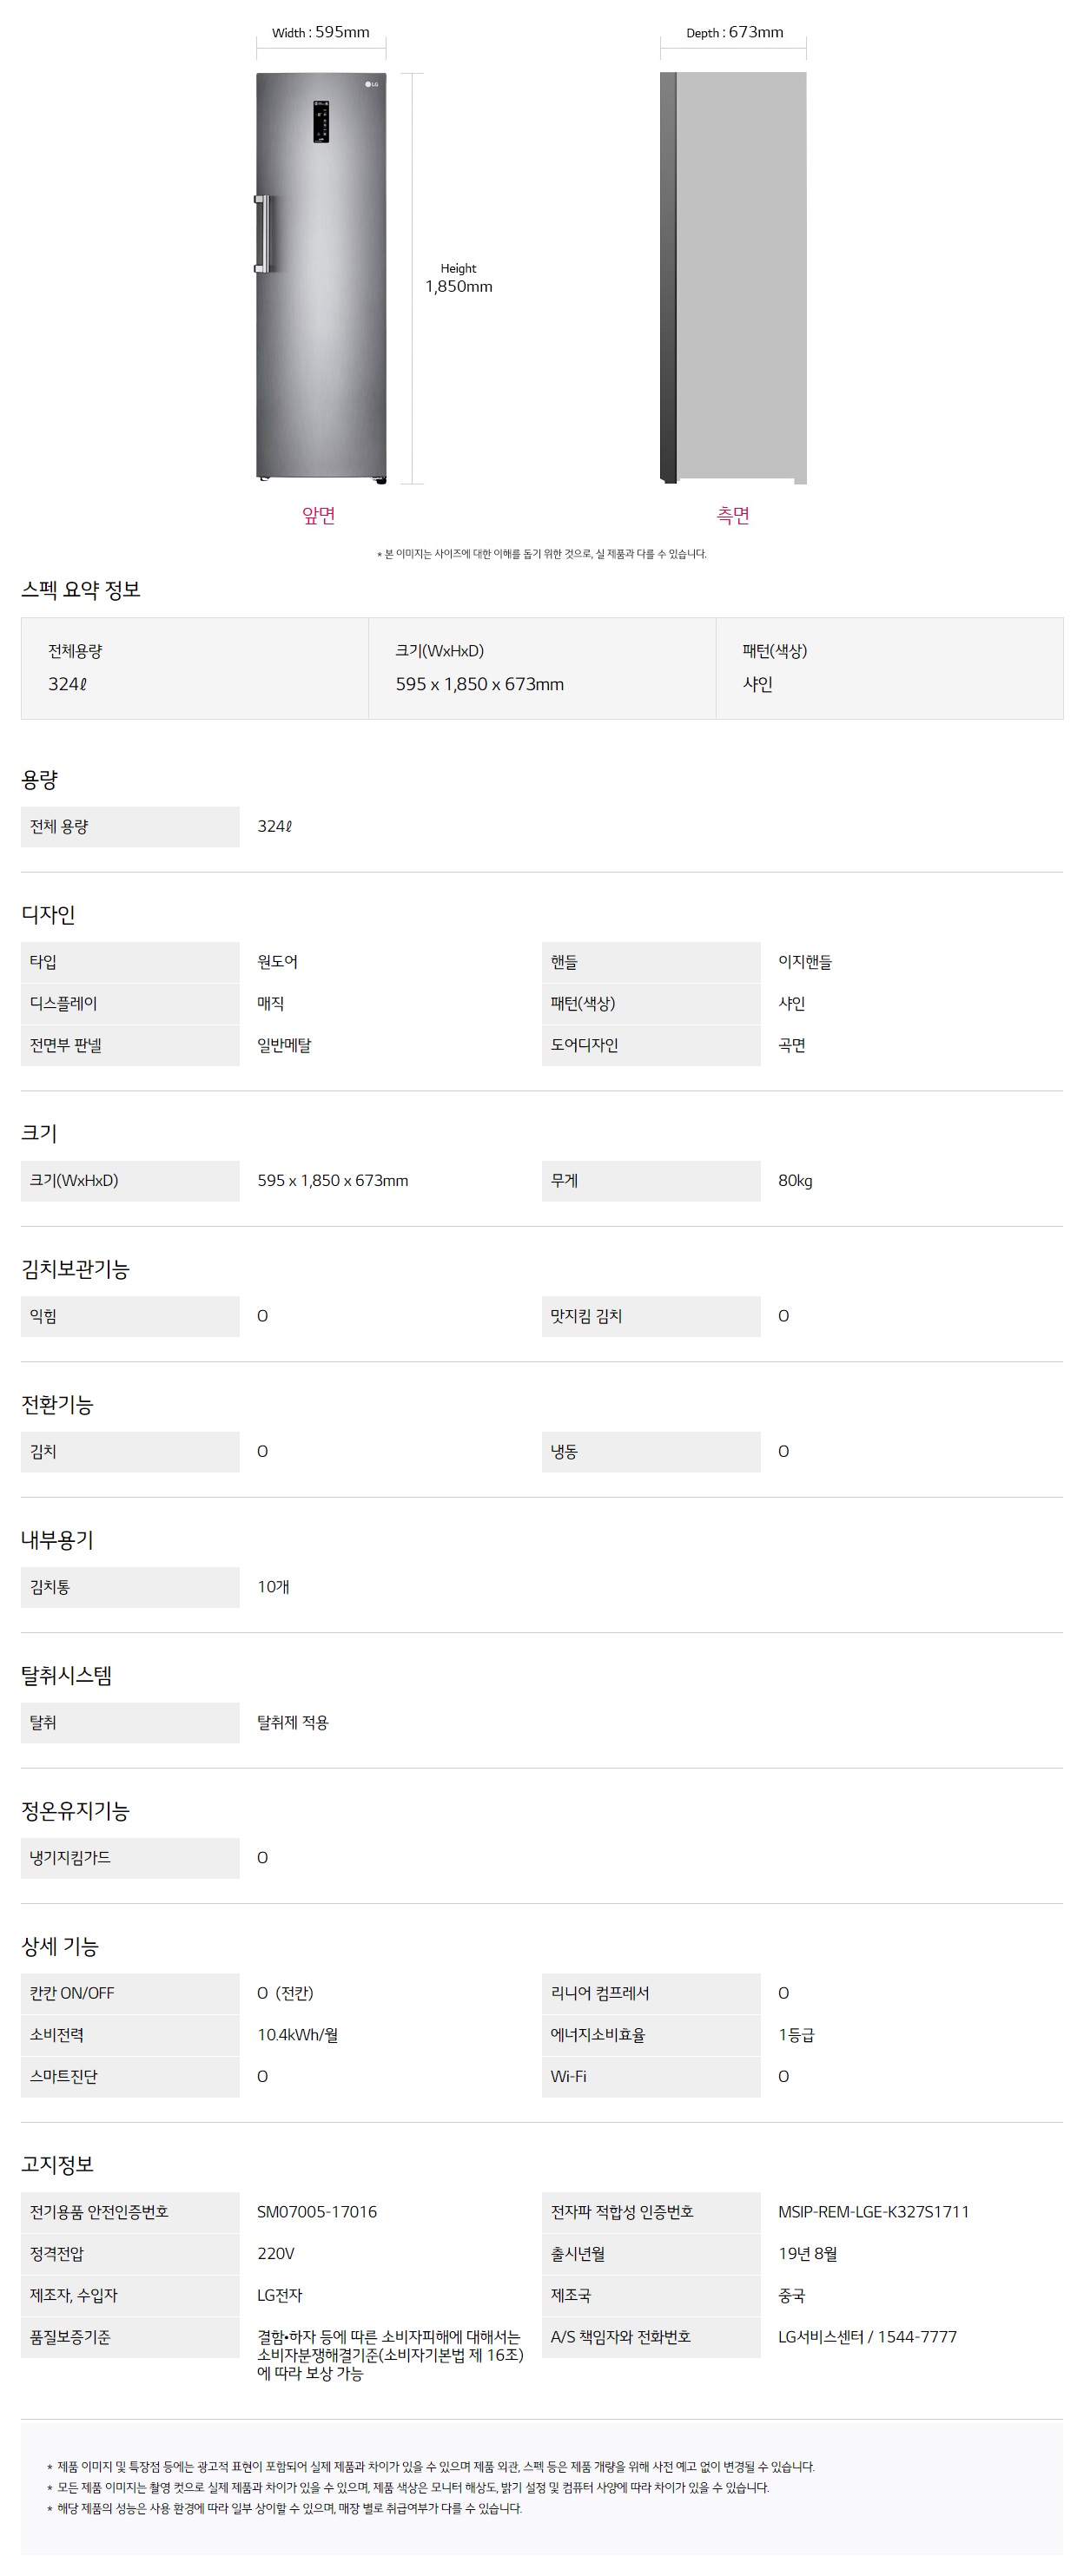Click the Depth : 673mm dimension label

[x=734, y=33]
